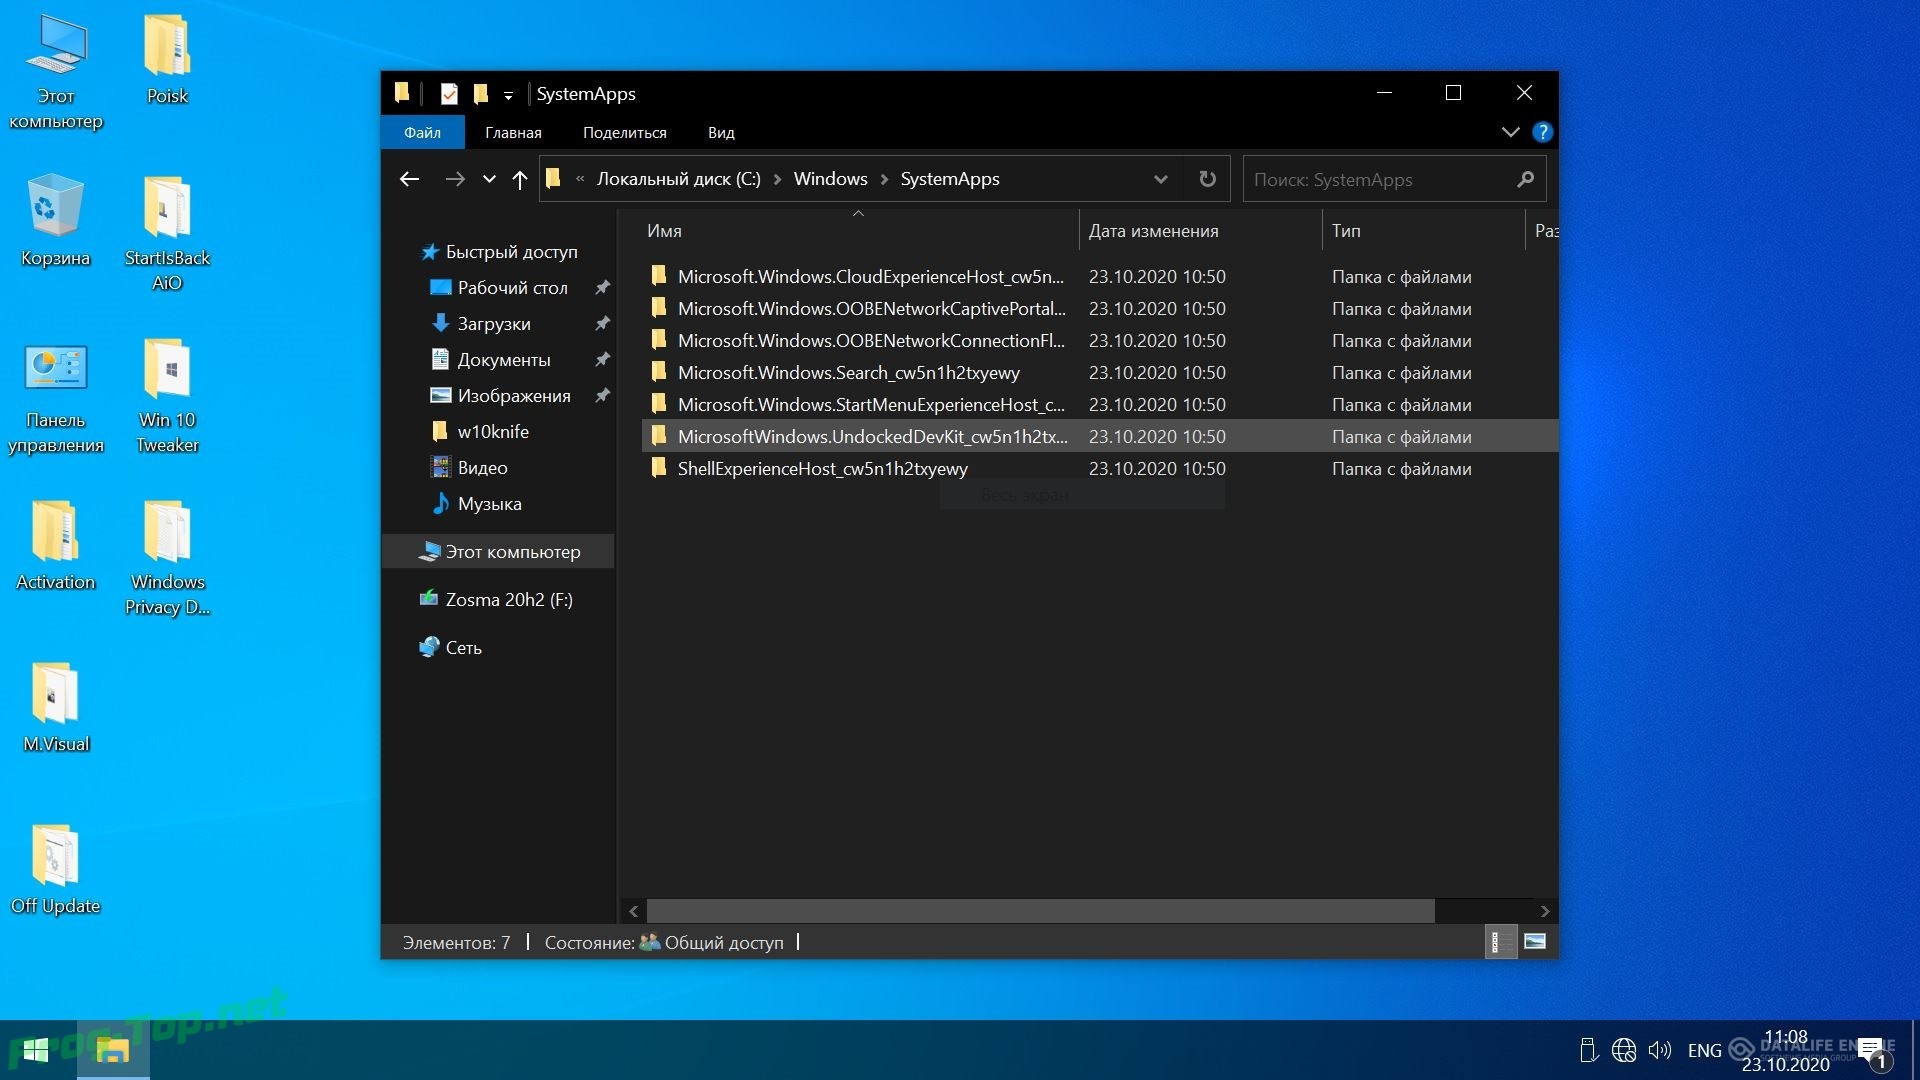Select Загрузки in navigation pane
This screenshot has height=1080, width=1920.
(x=481, y=324)
